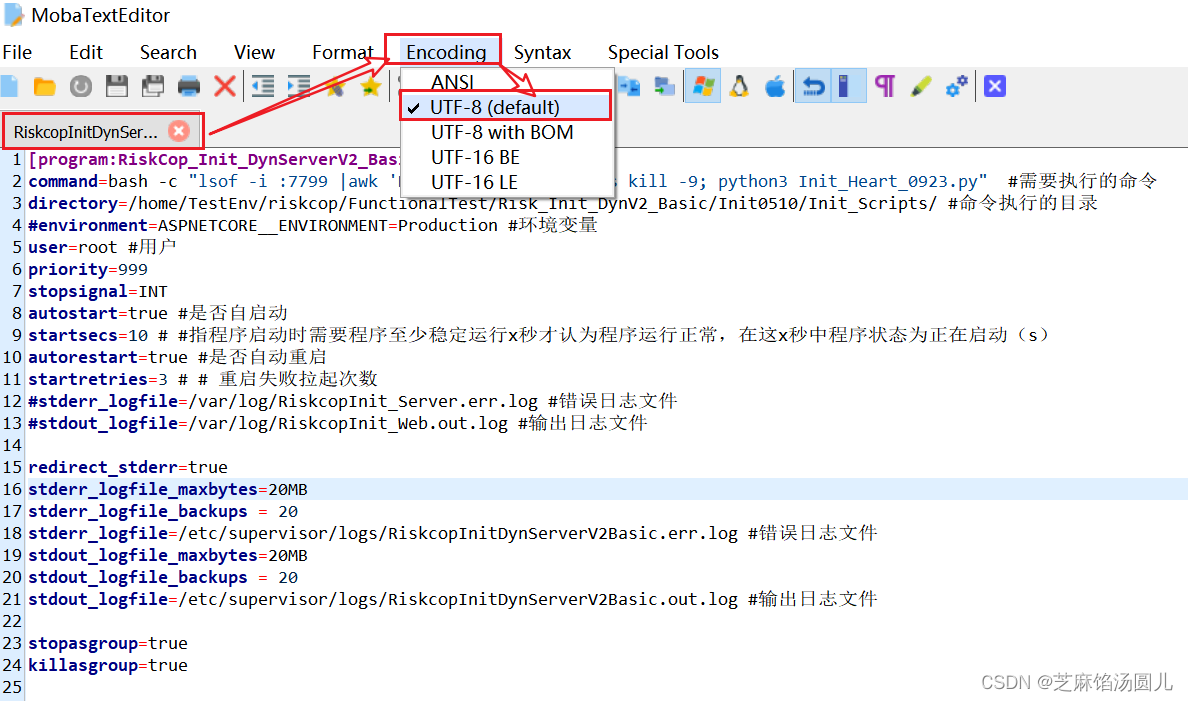Select the Linux LF line-ending icon
Image resolution: width=1188 pixels, height=701 pixels.
[x=738, y=86]
